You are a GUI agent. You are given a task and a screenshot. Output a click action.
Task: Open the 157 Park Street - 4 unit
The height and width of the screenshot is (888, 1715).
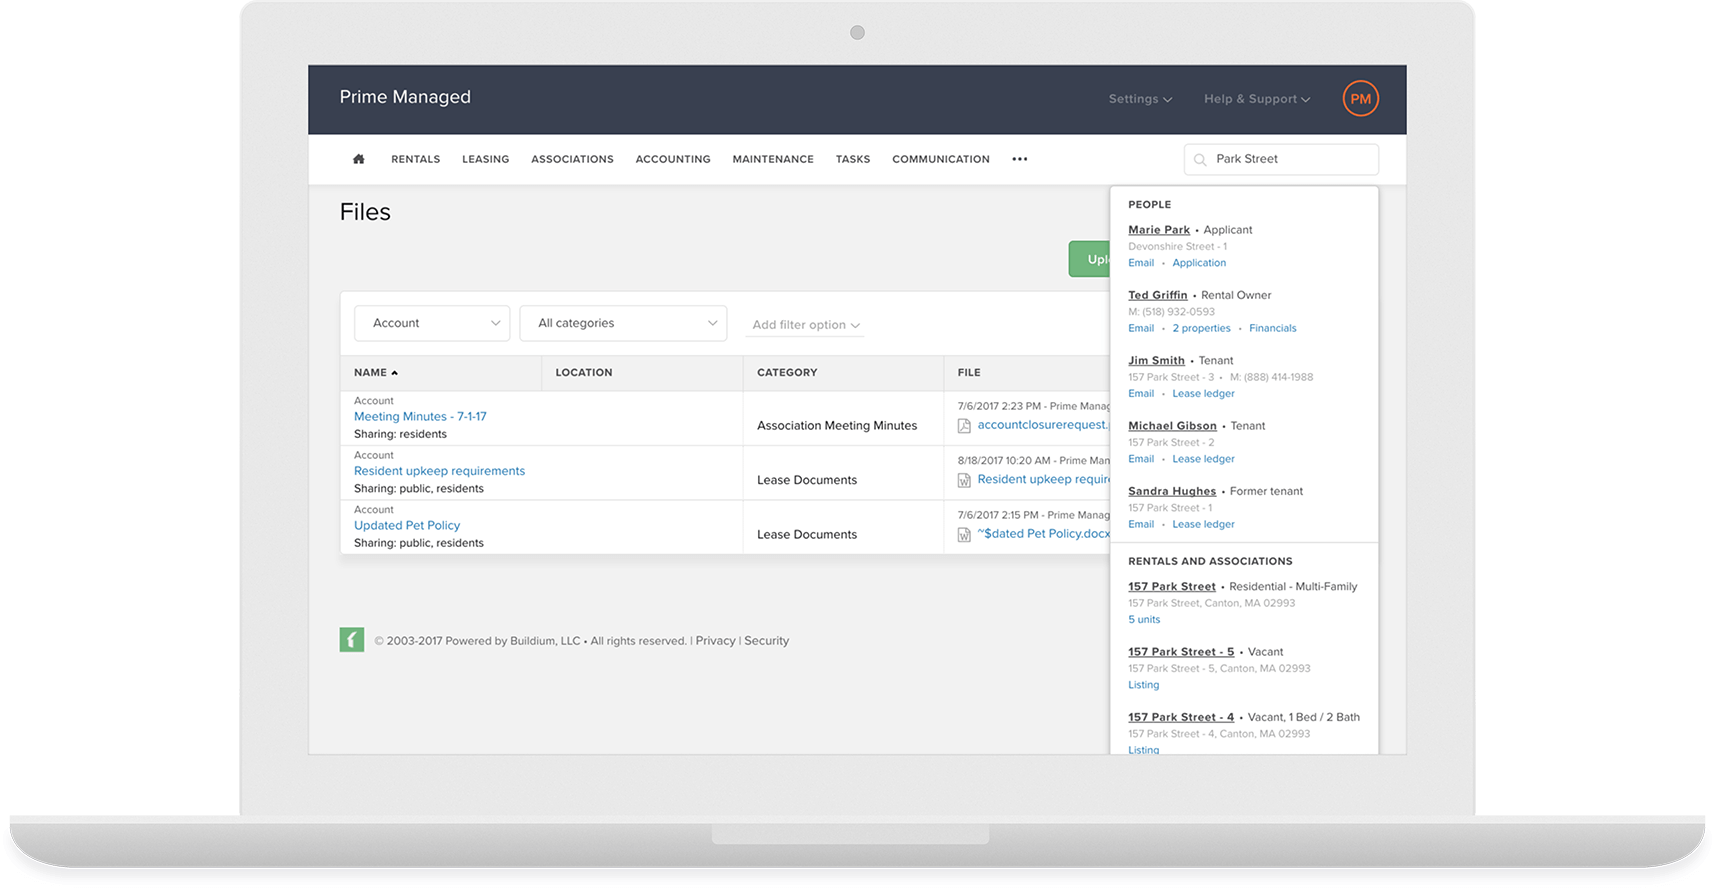(1181, 717)
